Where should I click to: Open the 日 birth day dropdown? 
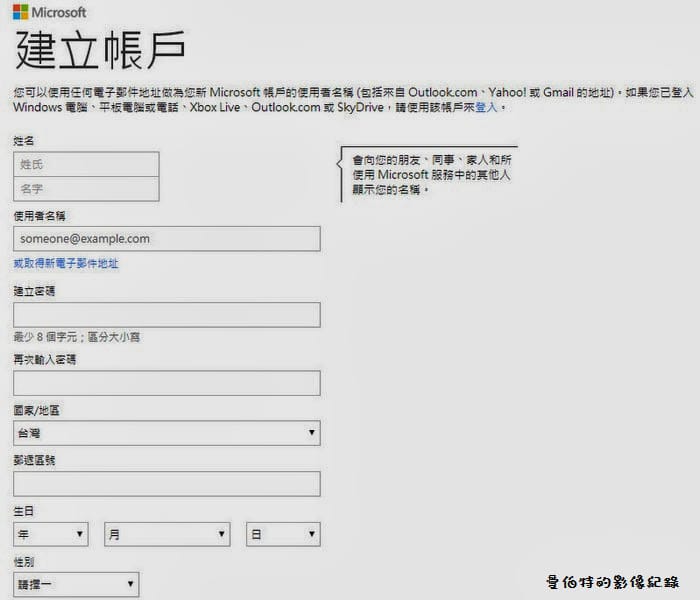tap(283, 534)
